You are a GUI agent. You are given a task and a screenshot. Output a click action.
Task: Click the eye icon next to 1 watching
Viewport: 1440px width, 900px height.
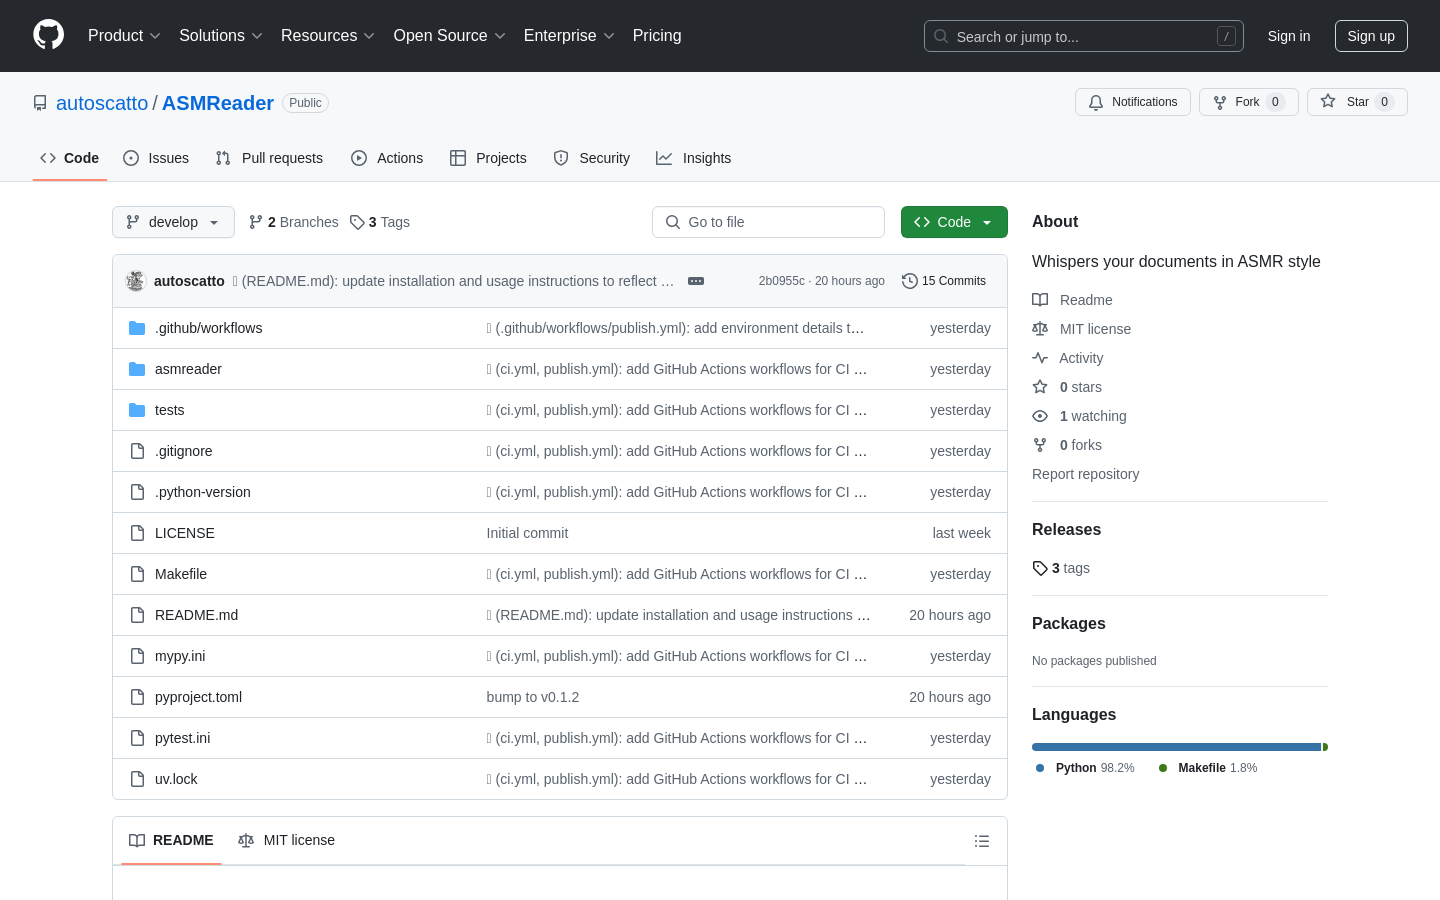(1040, 416)
